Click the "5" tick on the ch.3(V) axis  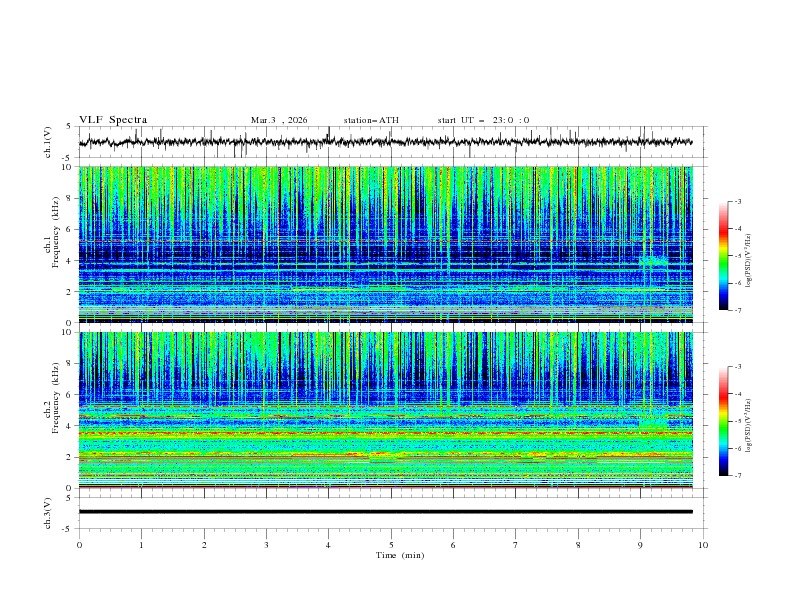69,498
